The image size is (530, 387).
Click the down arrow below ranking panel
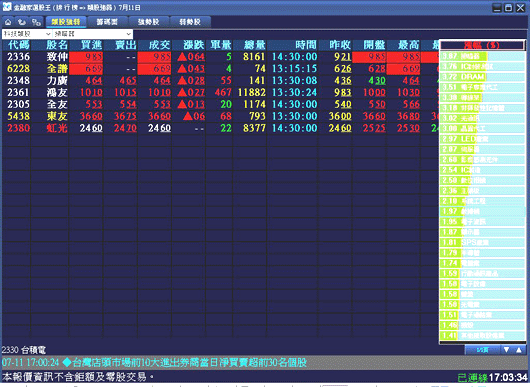506,350
